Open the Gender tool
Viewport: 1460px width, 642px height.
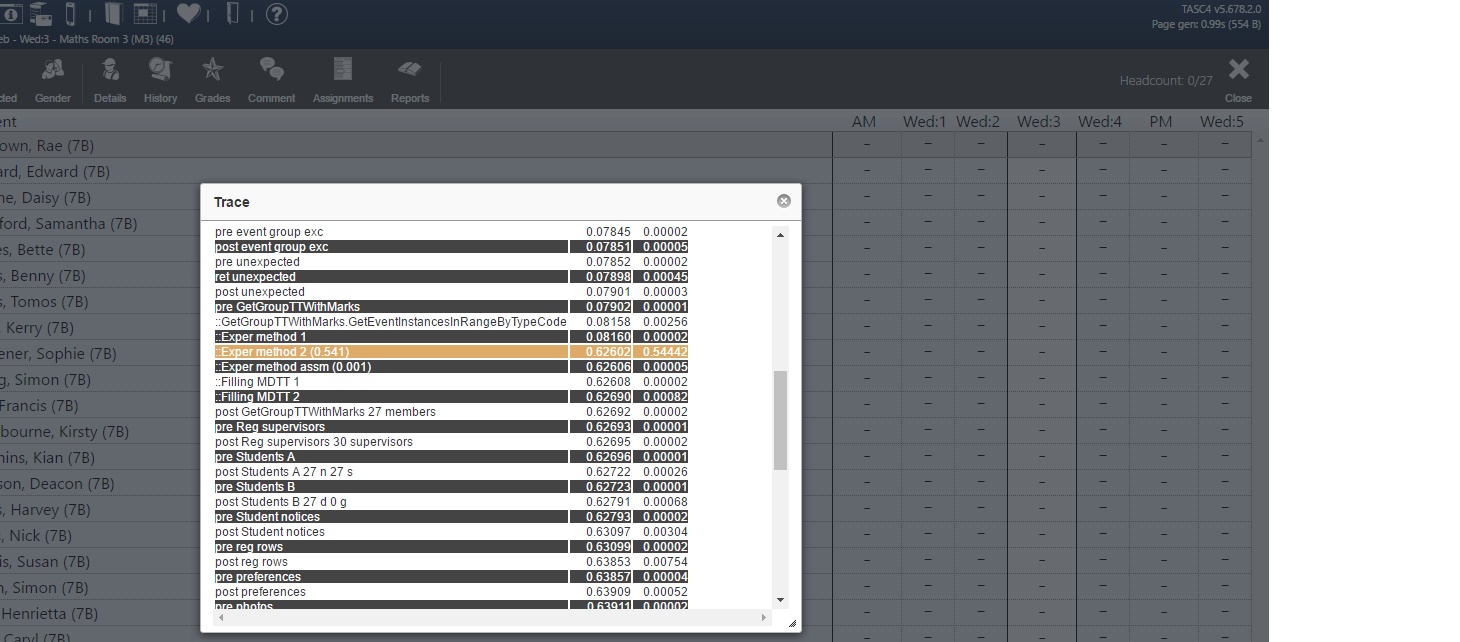pos(53,80)
